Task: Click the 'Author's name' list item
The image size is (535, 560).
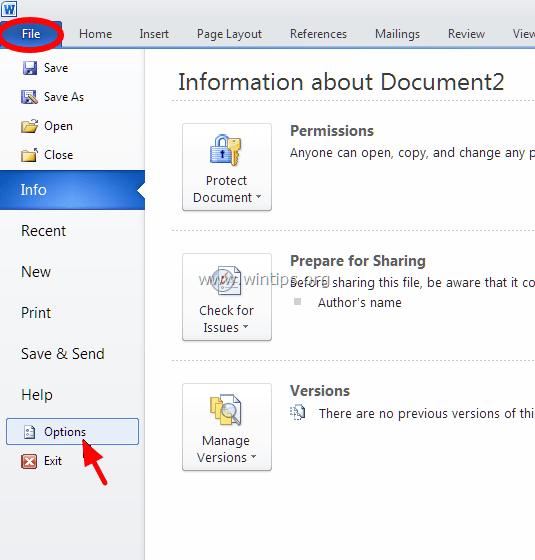Action: coord(360,302)
